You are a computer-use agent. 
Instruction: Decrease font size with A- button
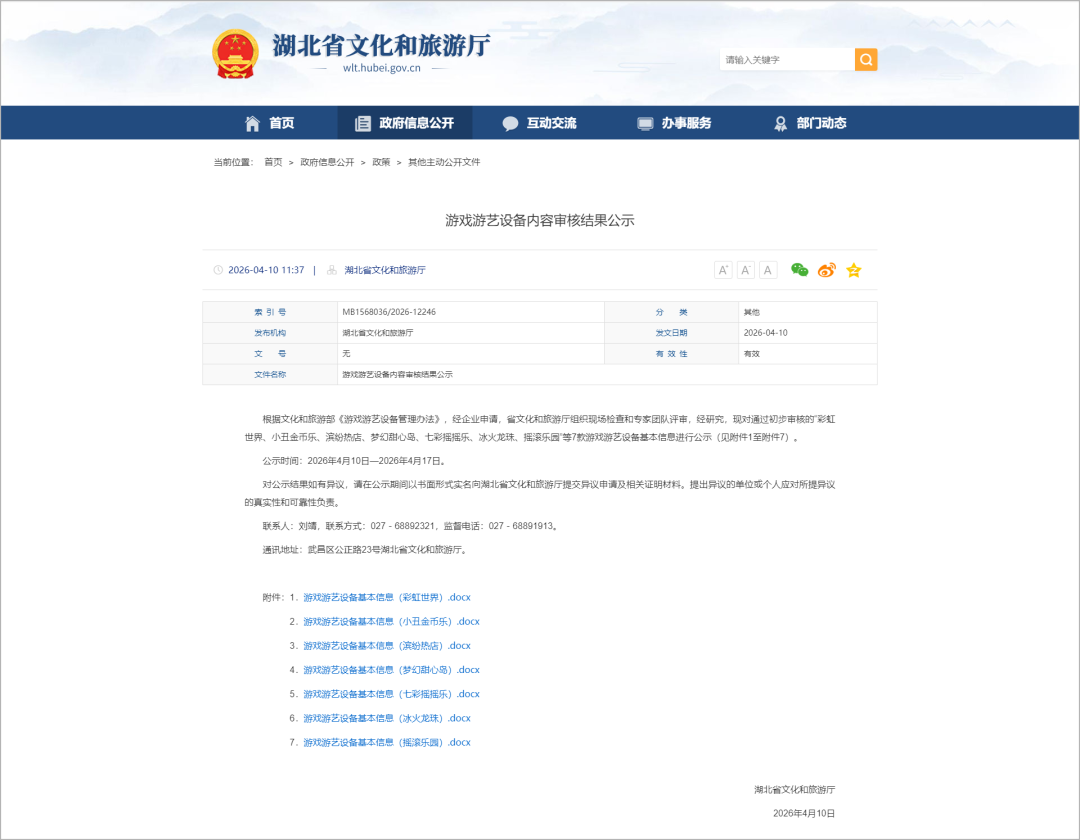(746, 270)
